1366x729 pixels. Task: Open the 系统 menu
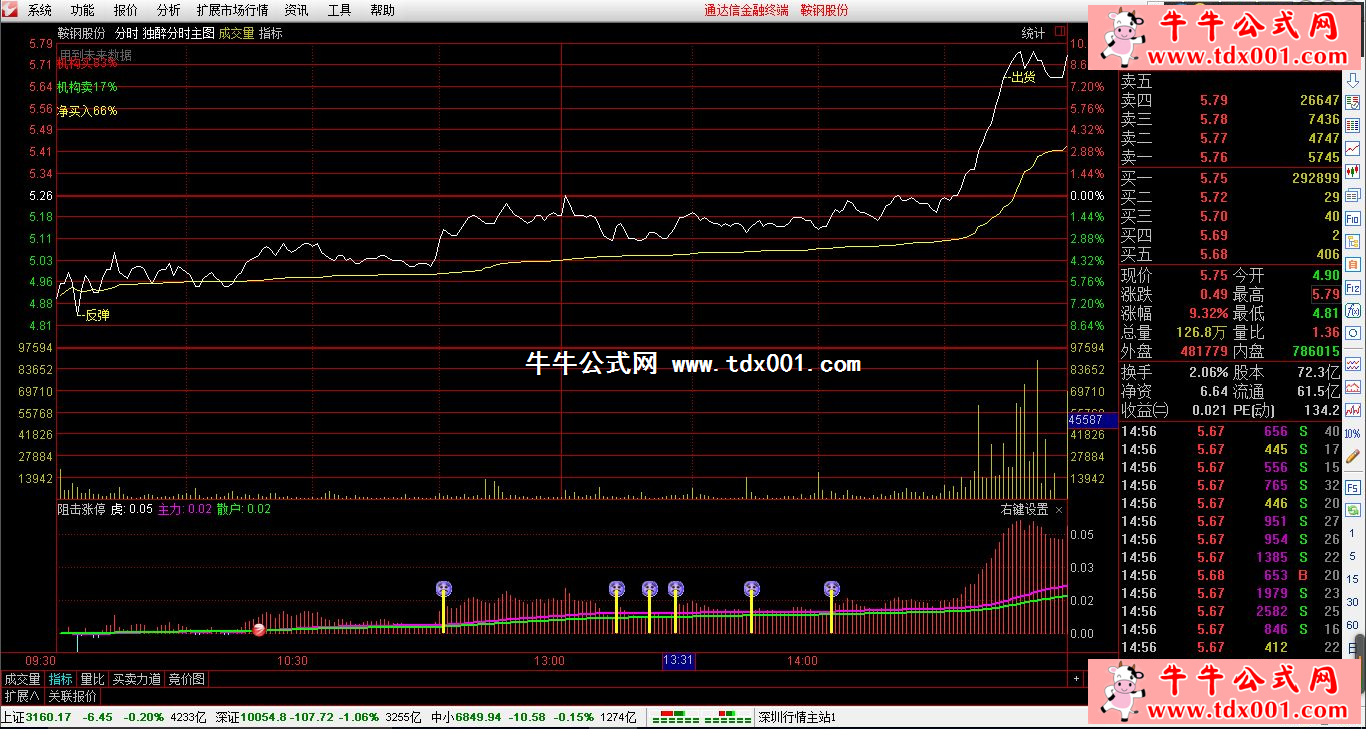[39, 10]
